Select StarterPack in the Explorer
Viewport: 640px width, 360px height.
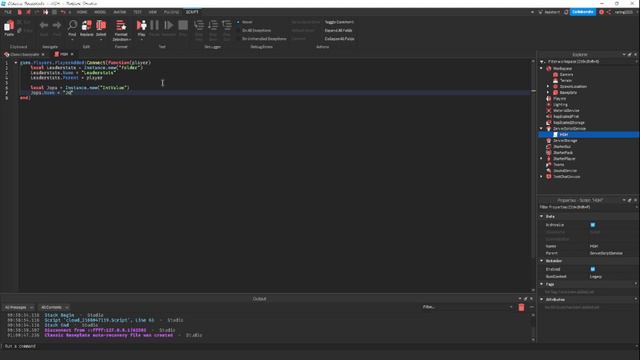coord(563,153)
